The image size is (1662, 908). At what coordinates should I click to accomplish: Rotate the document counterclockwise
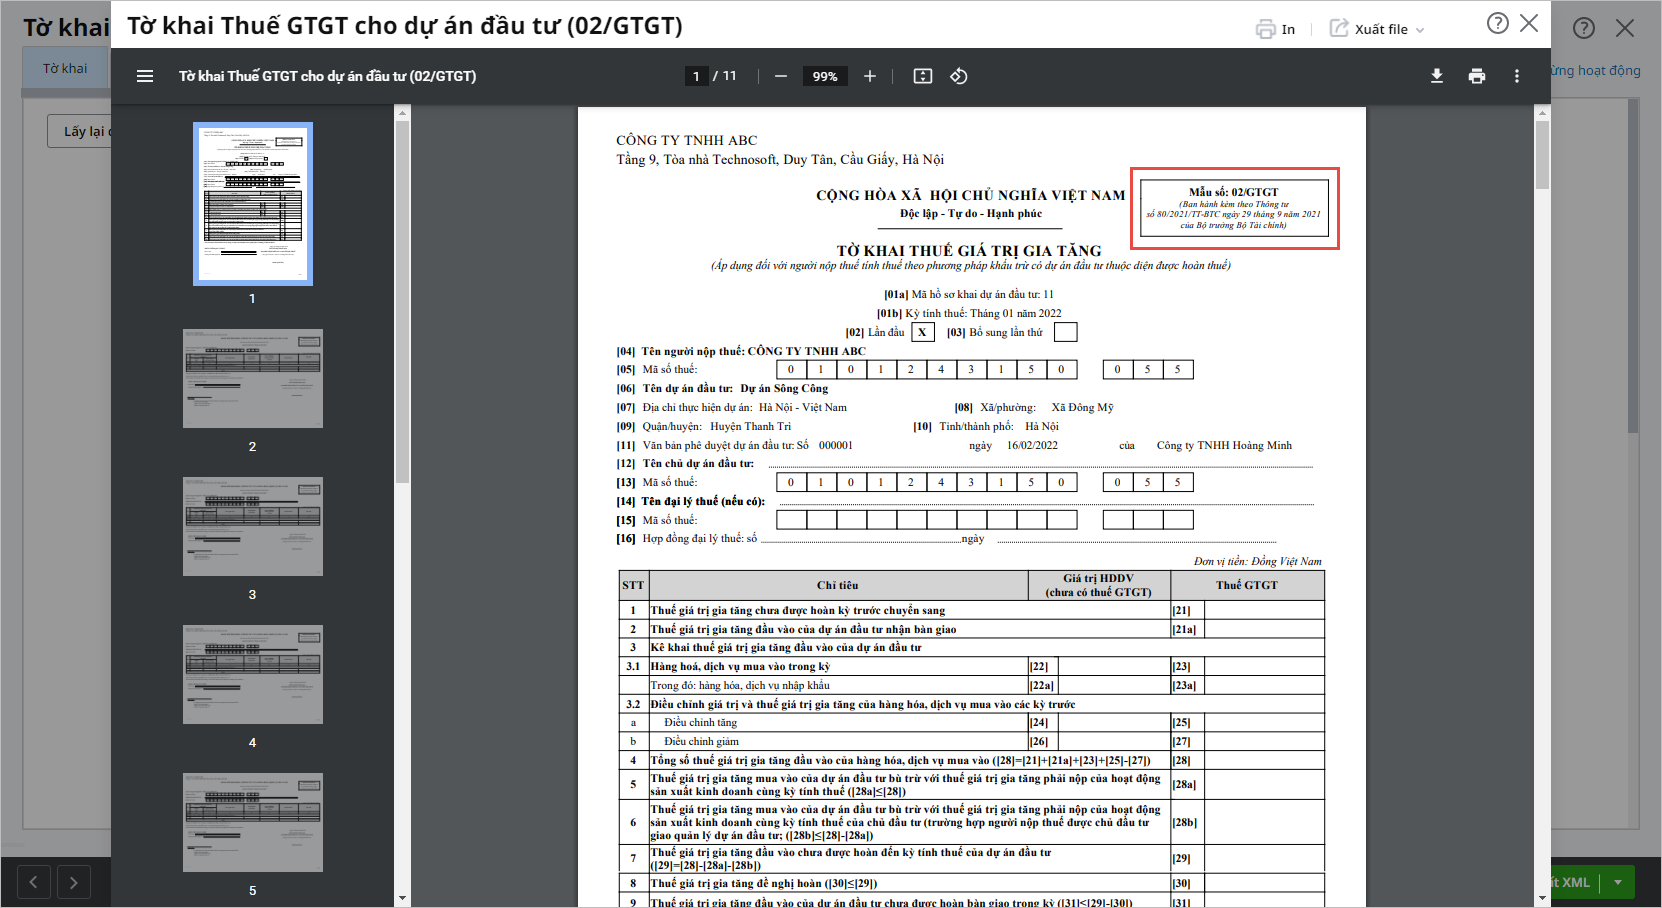click(959, 76)
